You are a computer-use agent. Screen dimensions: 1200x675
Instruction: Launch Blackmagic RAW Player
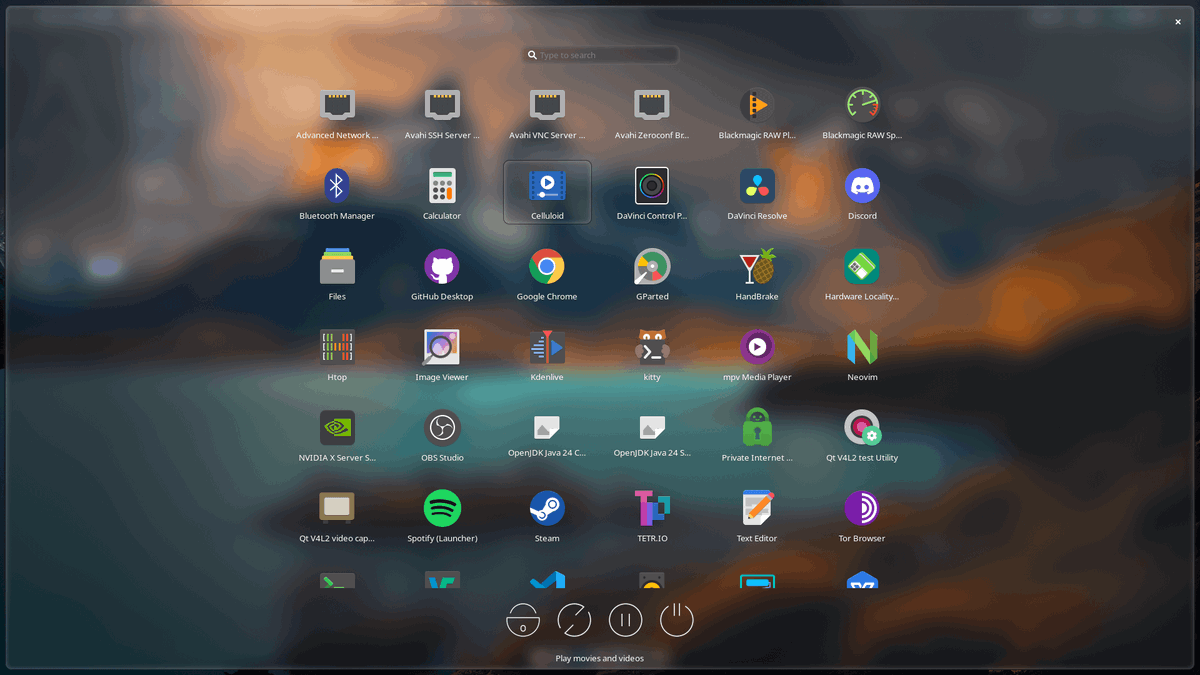[x=757, y=113]
